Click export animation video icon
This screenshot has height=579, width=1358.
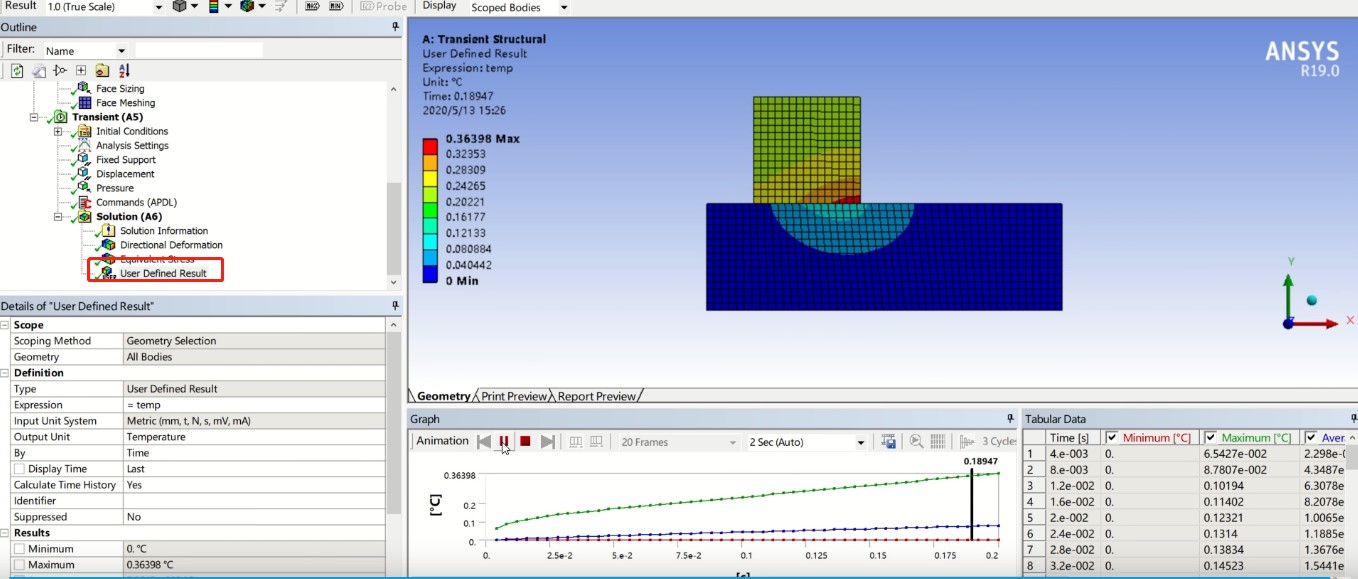coord(888,441)
